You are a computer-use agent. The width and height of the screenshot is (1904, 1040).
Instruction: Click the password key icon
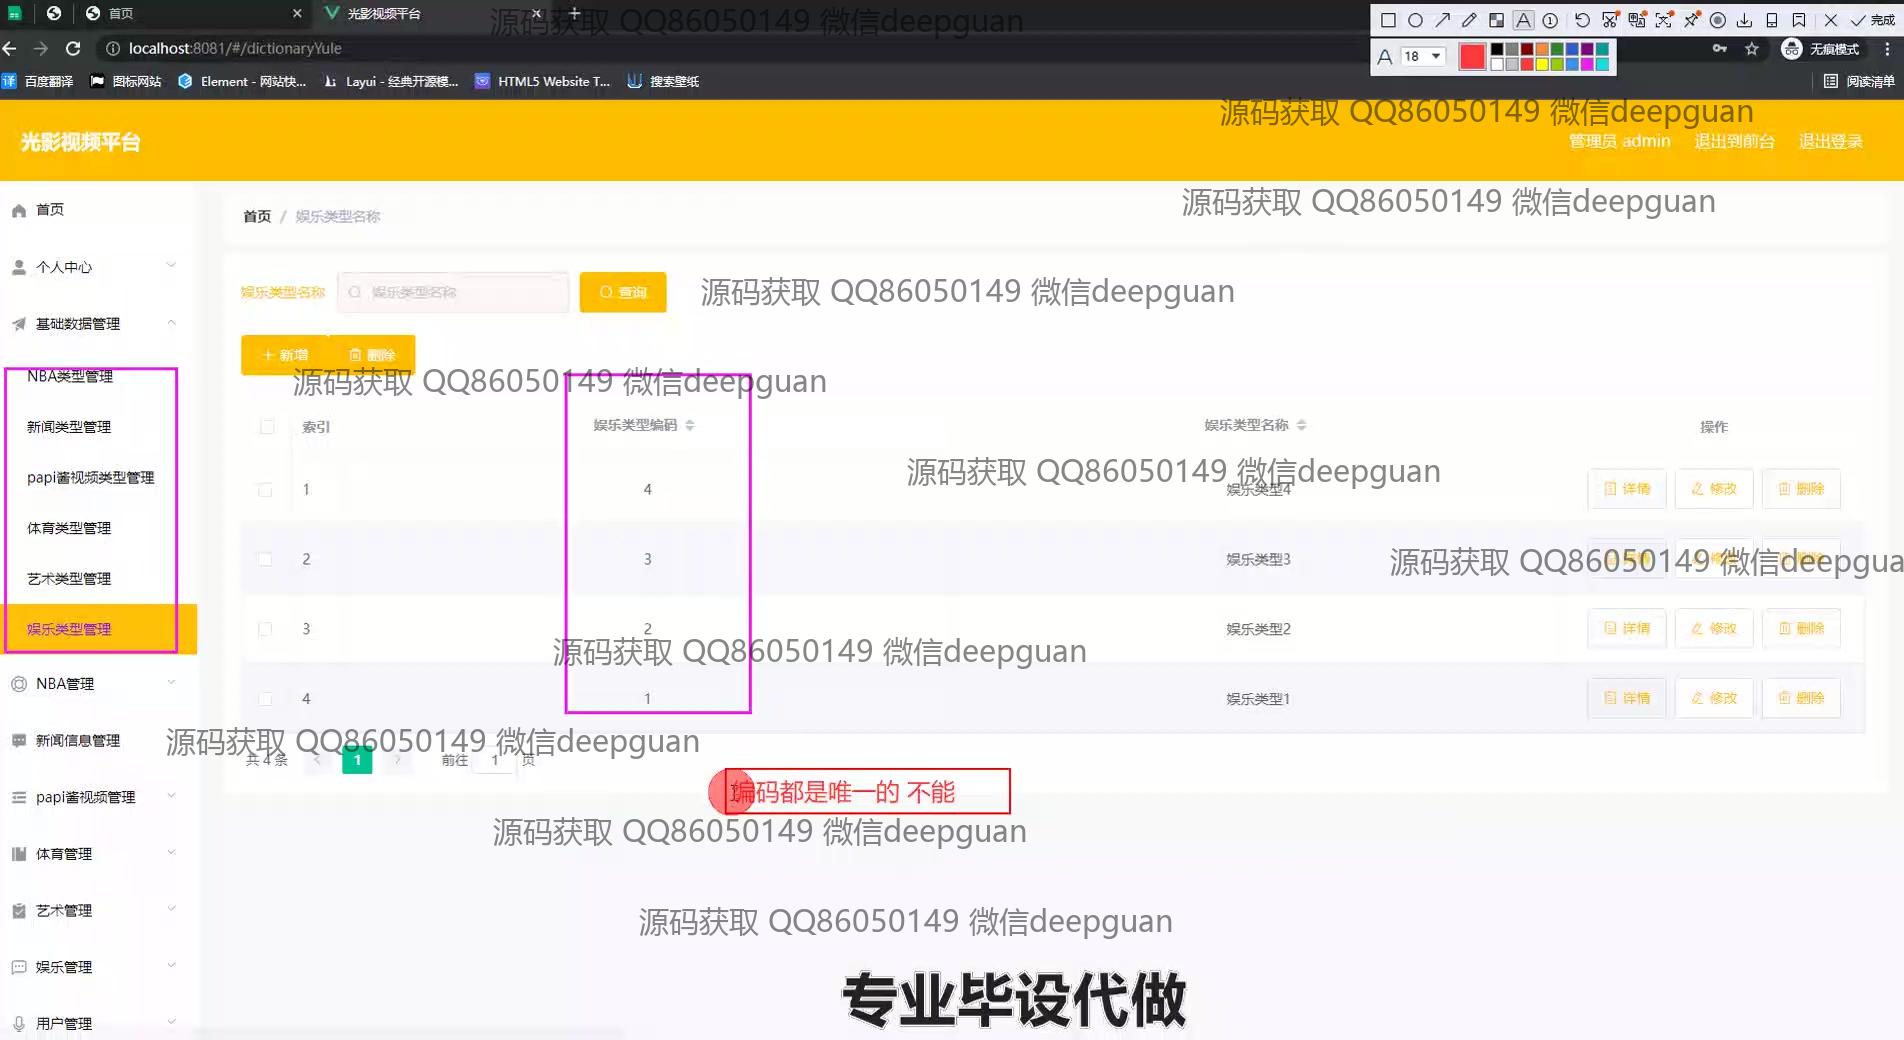[1720, 48]
